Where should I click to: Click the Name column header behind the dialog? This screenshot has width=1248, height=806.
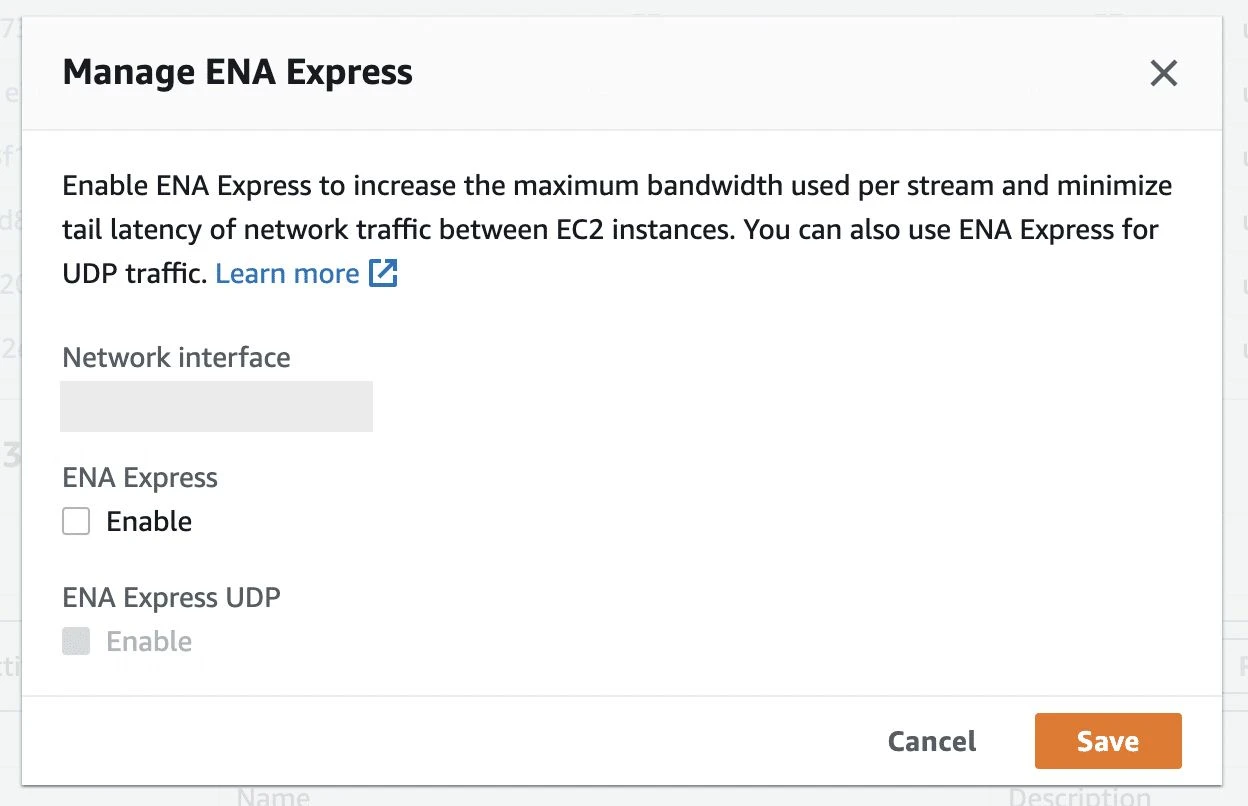point(273,795)
